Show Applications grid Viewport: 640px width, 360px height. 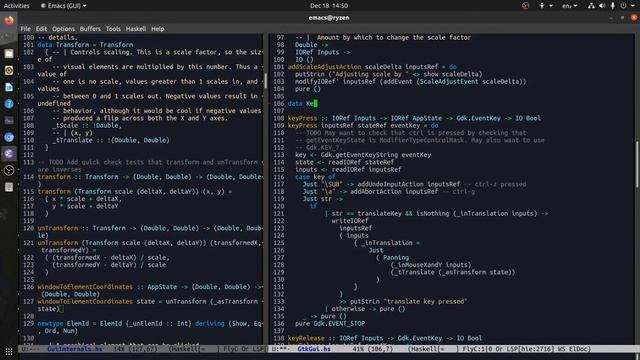(9, 351)
